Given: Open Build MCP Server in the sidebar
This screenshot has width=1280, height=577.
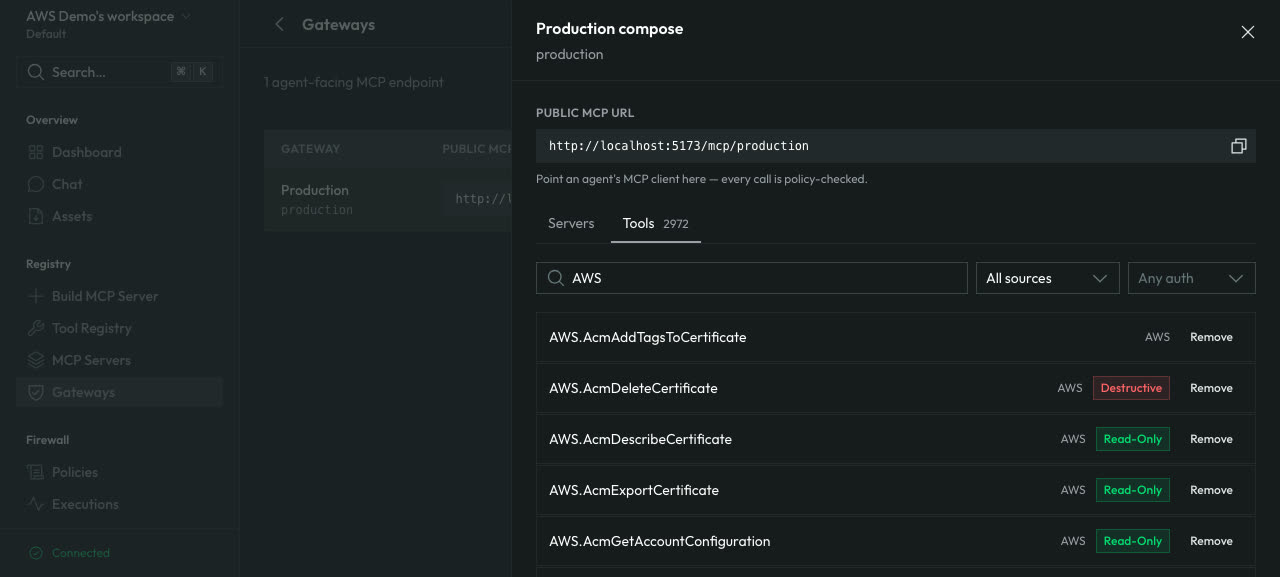Looking at the screenshot, I should [x=119, y=296].
